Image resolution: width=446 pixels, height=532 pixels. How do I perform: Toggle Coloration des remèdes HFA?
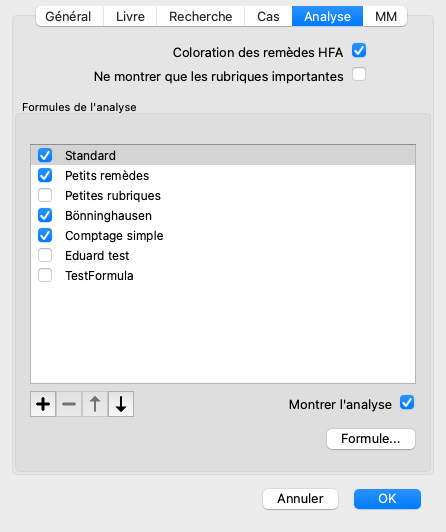[x=359, y=51]
